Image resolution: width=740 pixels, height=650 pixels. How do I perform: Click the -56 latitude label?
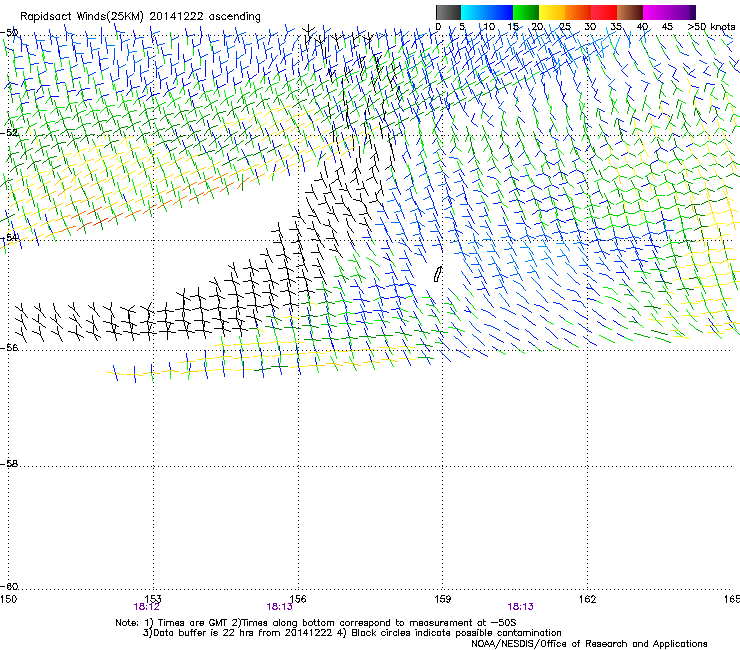(9, 347)
